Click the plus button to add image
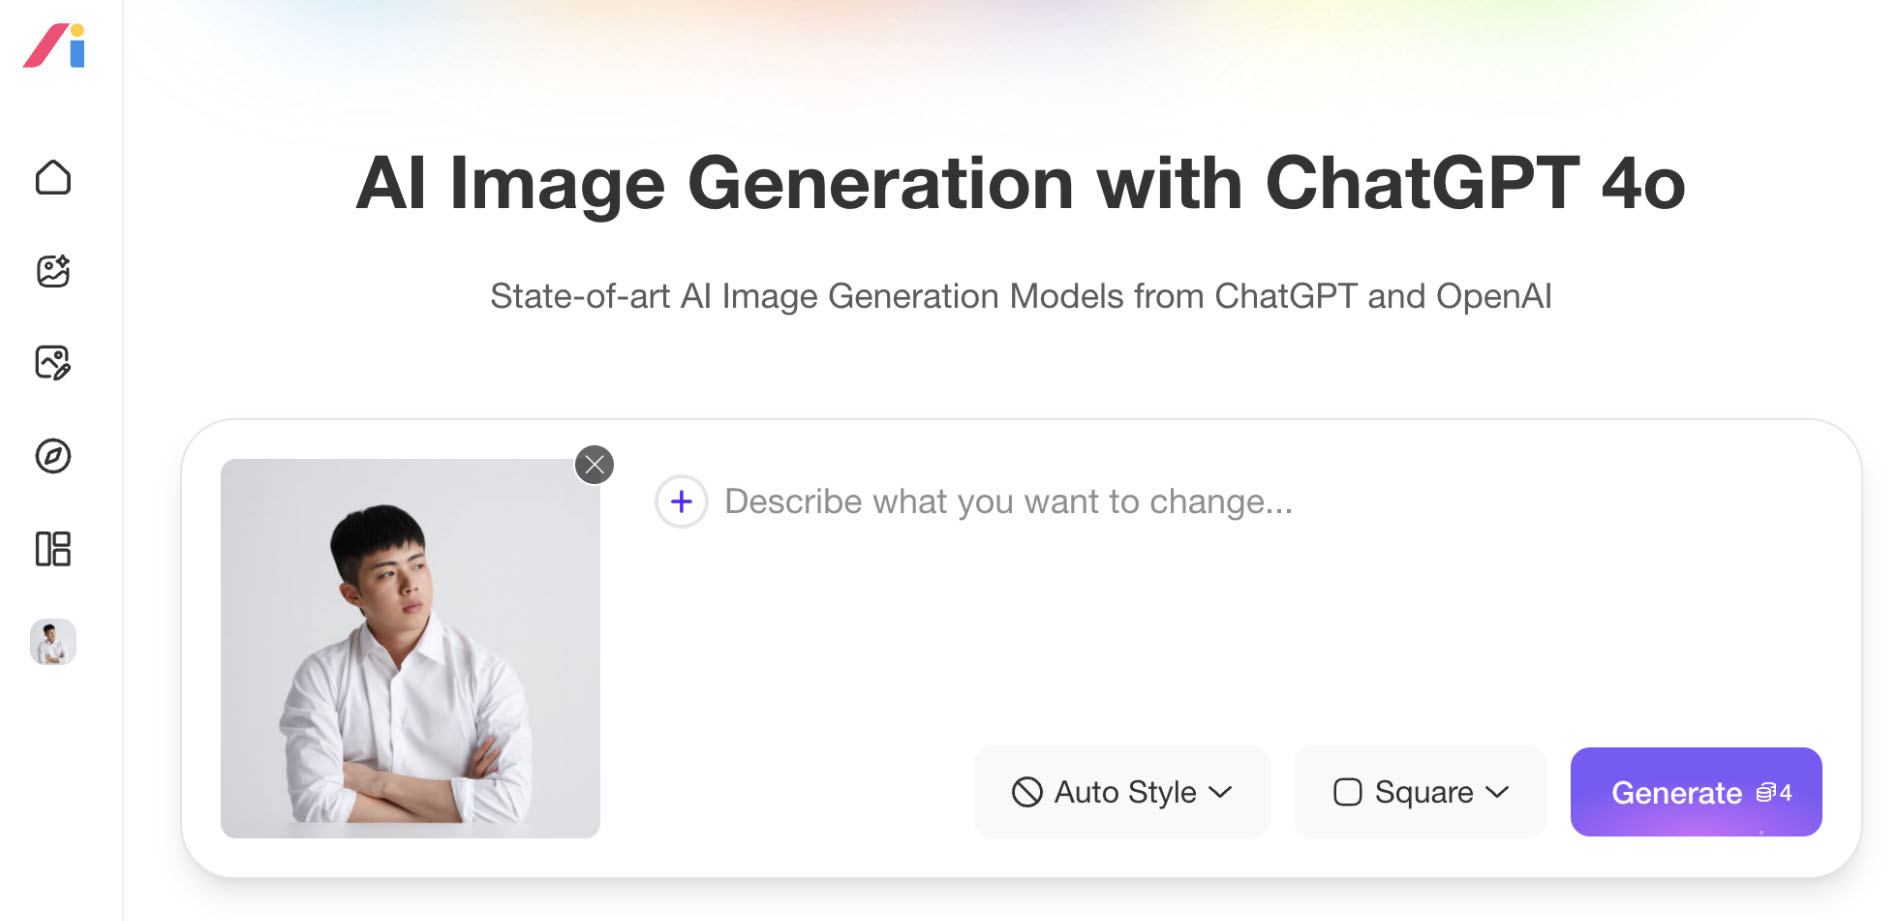This screenshot has width=1892, height=921. 681,502
